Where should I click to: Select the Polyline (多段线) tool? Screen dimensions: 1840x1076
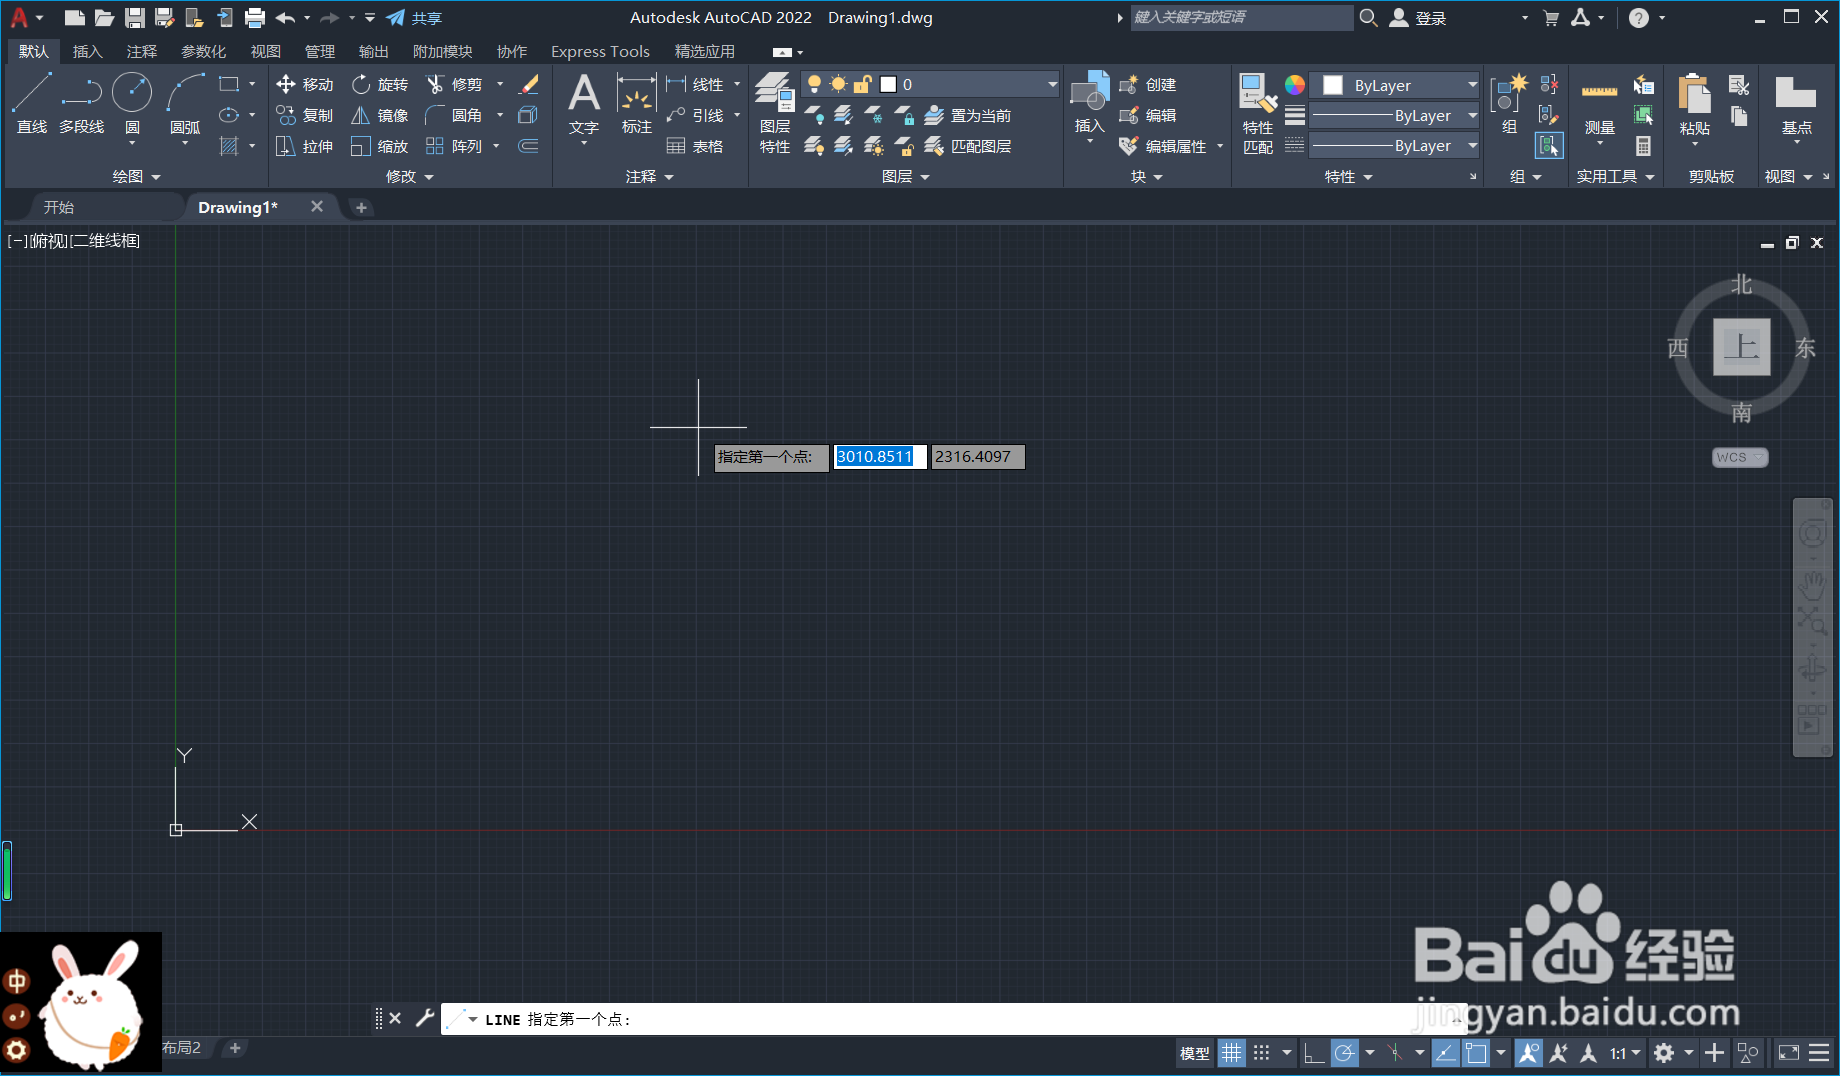pyautogui.click(x=81, y=102)
